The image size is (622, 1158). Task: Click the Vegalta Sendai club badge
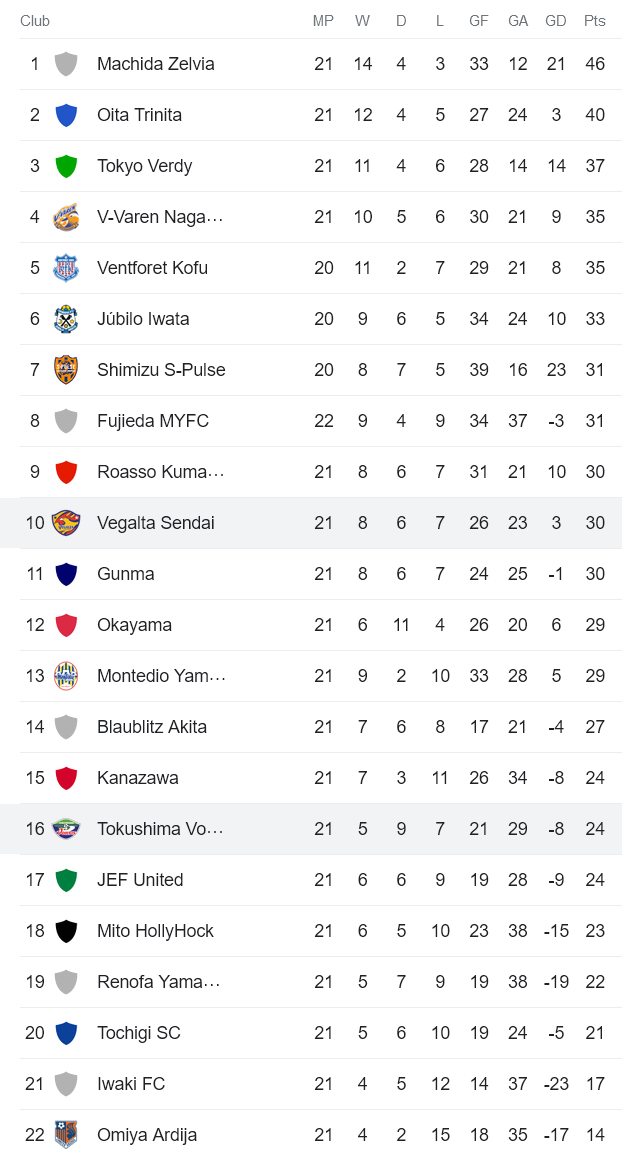[x=66, y=523]
